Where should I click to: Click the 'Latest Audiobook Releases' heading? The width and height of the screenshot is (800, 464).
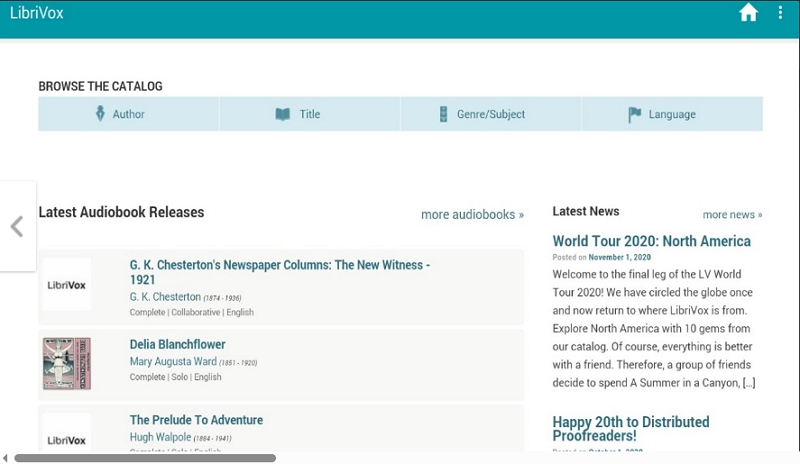point(121,212)
